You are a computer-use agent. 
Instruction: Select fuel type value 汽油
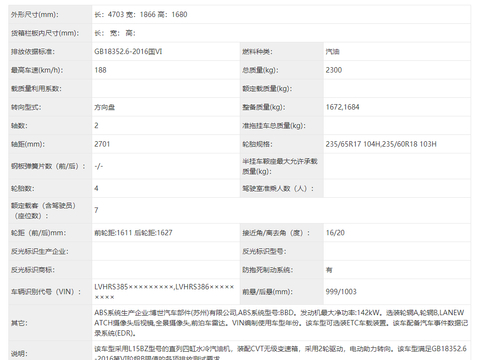pyautogui.click(x=333, y=52)
